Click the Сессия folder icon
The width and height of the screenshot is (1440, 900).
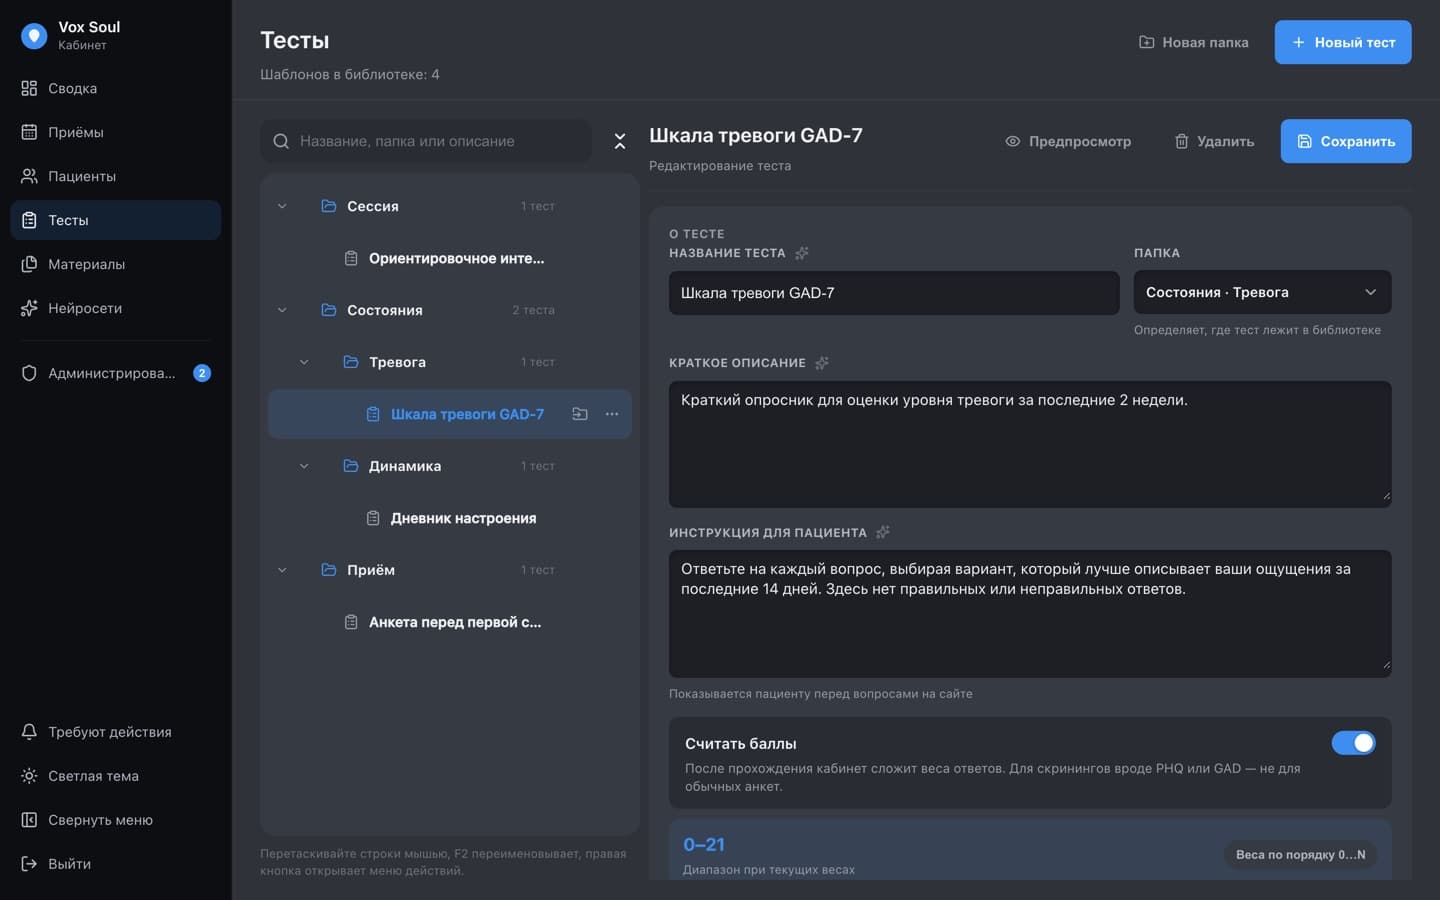[329, 206]
